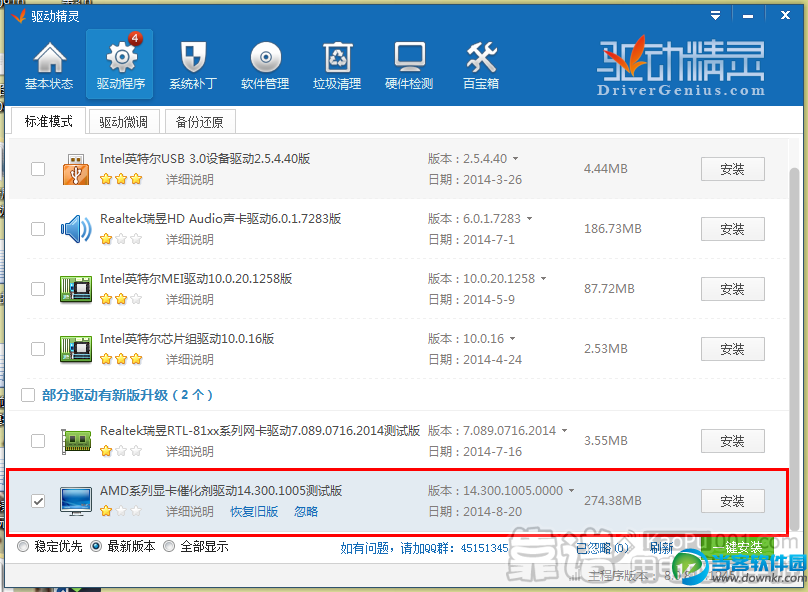Click the 部分驱动有新版升级（2个）heading

pos(127,395)
